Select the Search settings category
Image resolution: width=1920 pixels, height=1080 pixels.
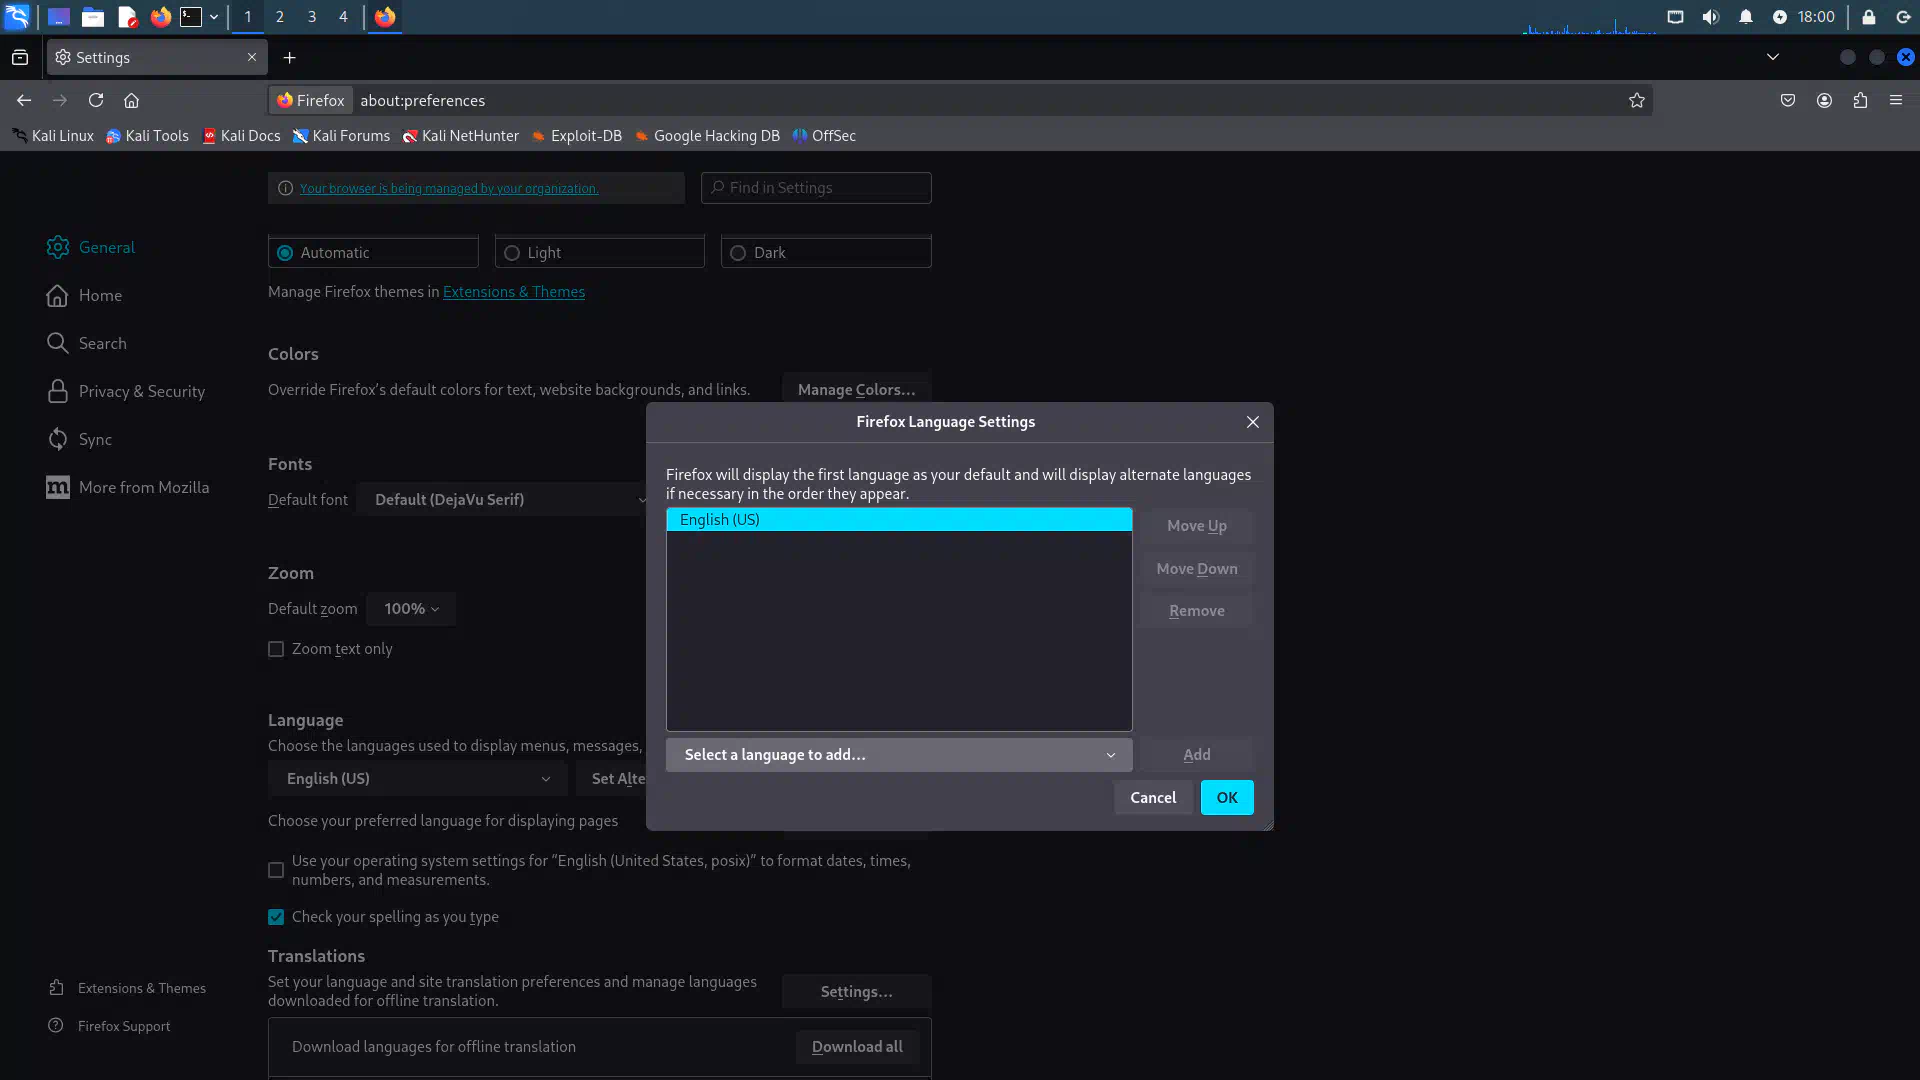click(x=87, y=343)
